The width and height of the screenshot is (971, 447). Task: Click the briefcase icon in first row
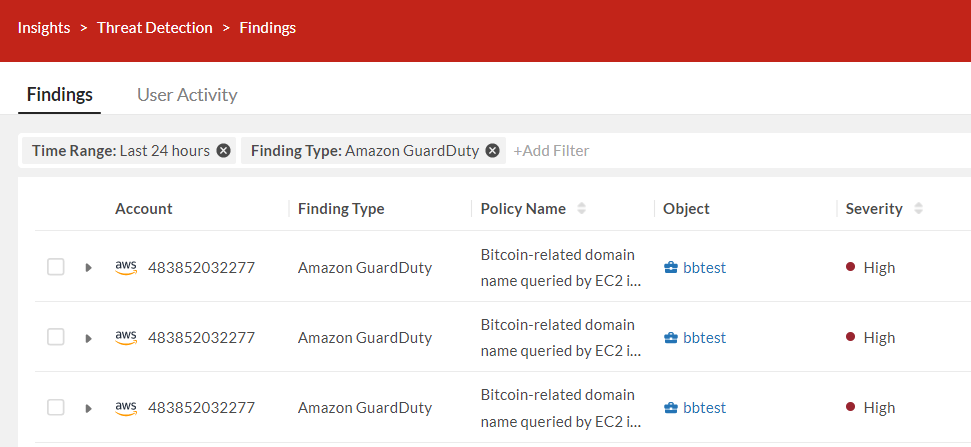(671, 268)
